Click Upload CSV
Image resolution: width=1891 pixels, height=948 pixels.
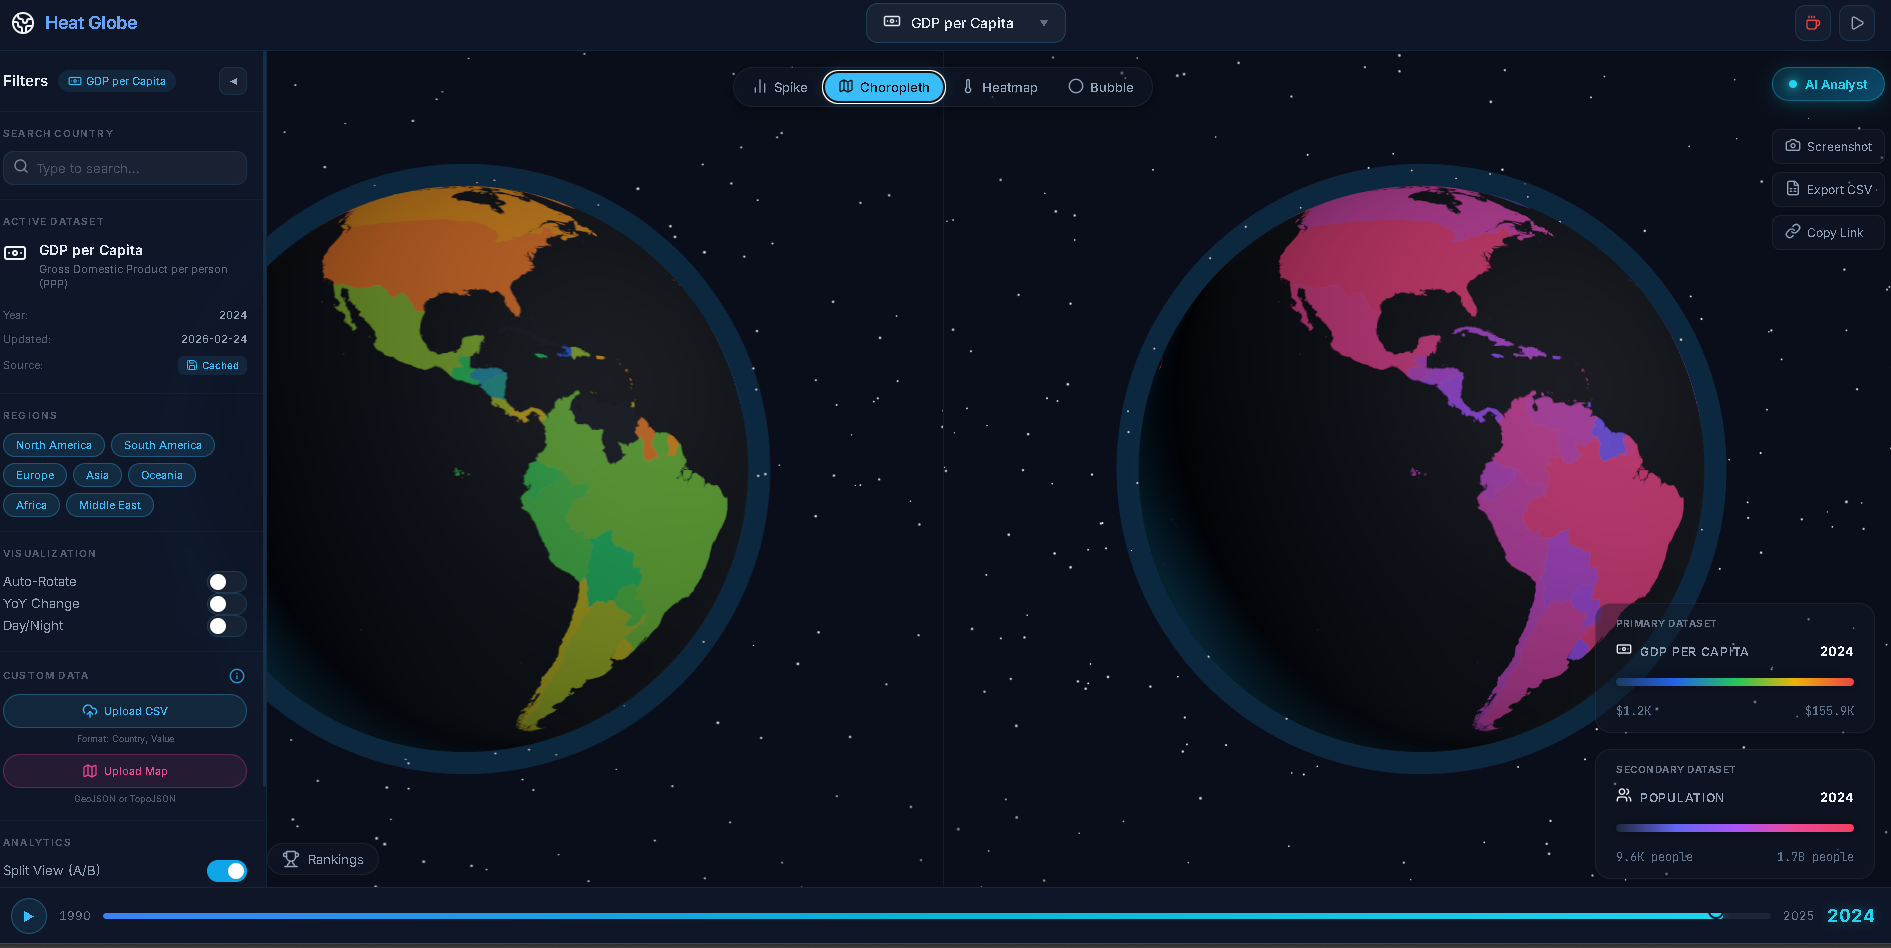coord(125,710)
